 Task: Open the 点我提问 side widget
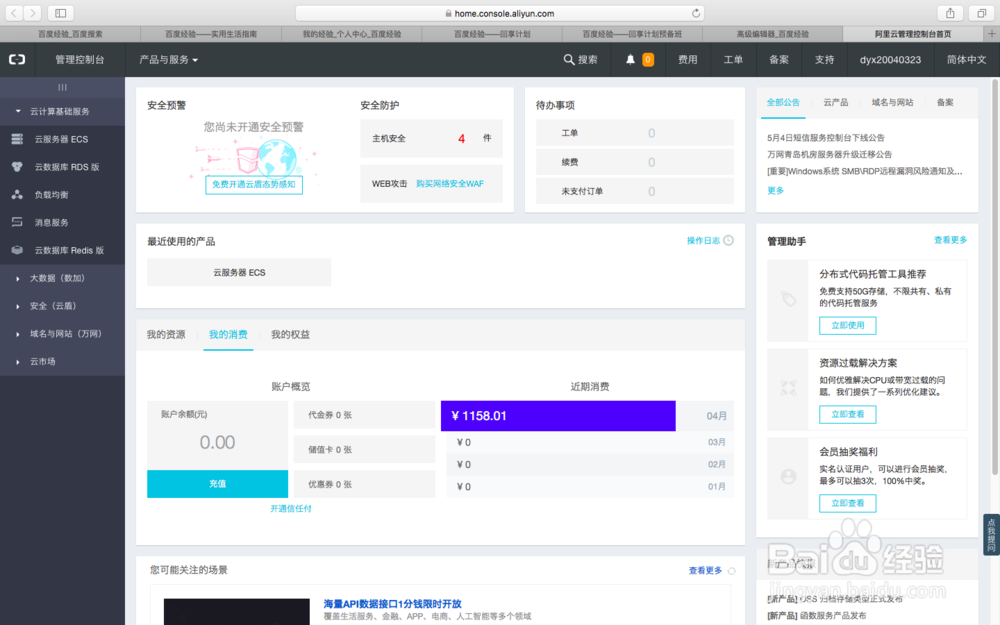pos(991,534)
